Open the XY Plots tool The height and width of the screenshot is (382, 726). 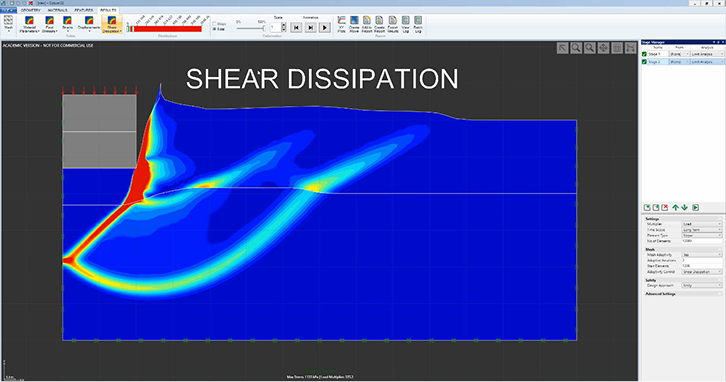pos(341,24)
